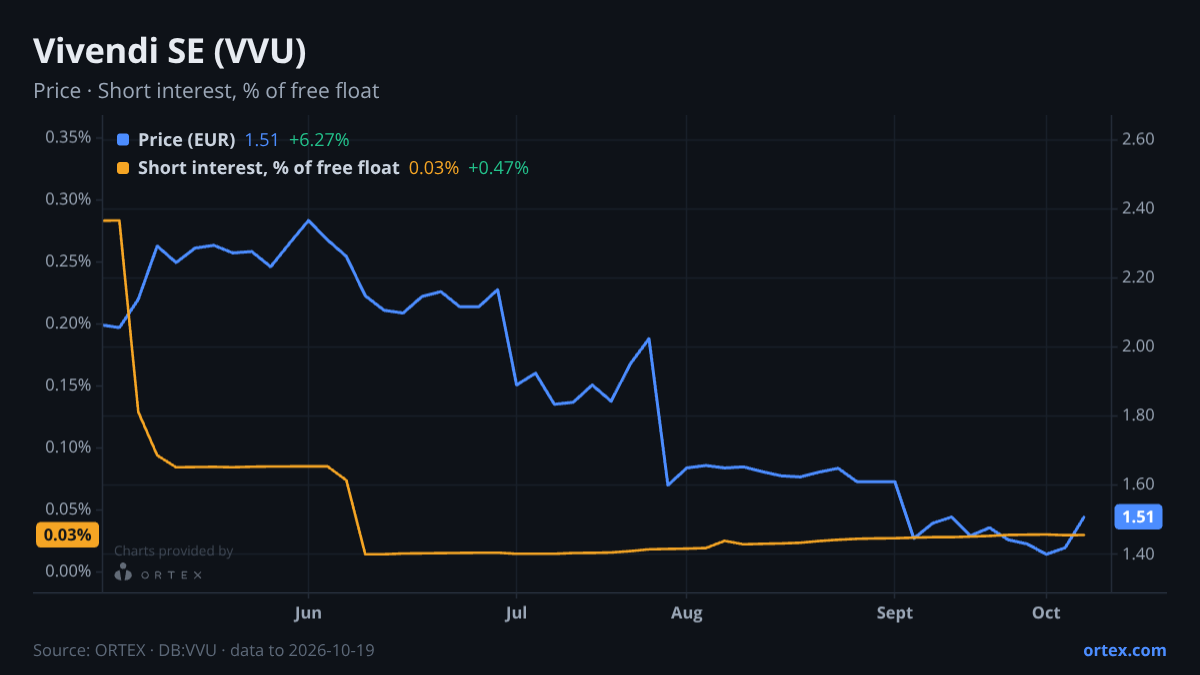Click the +0.47% short interest change value
1200x675 pixels.
498,168
